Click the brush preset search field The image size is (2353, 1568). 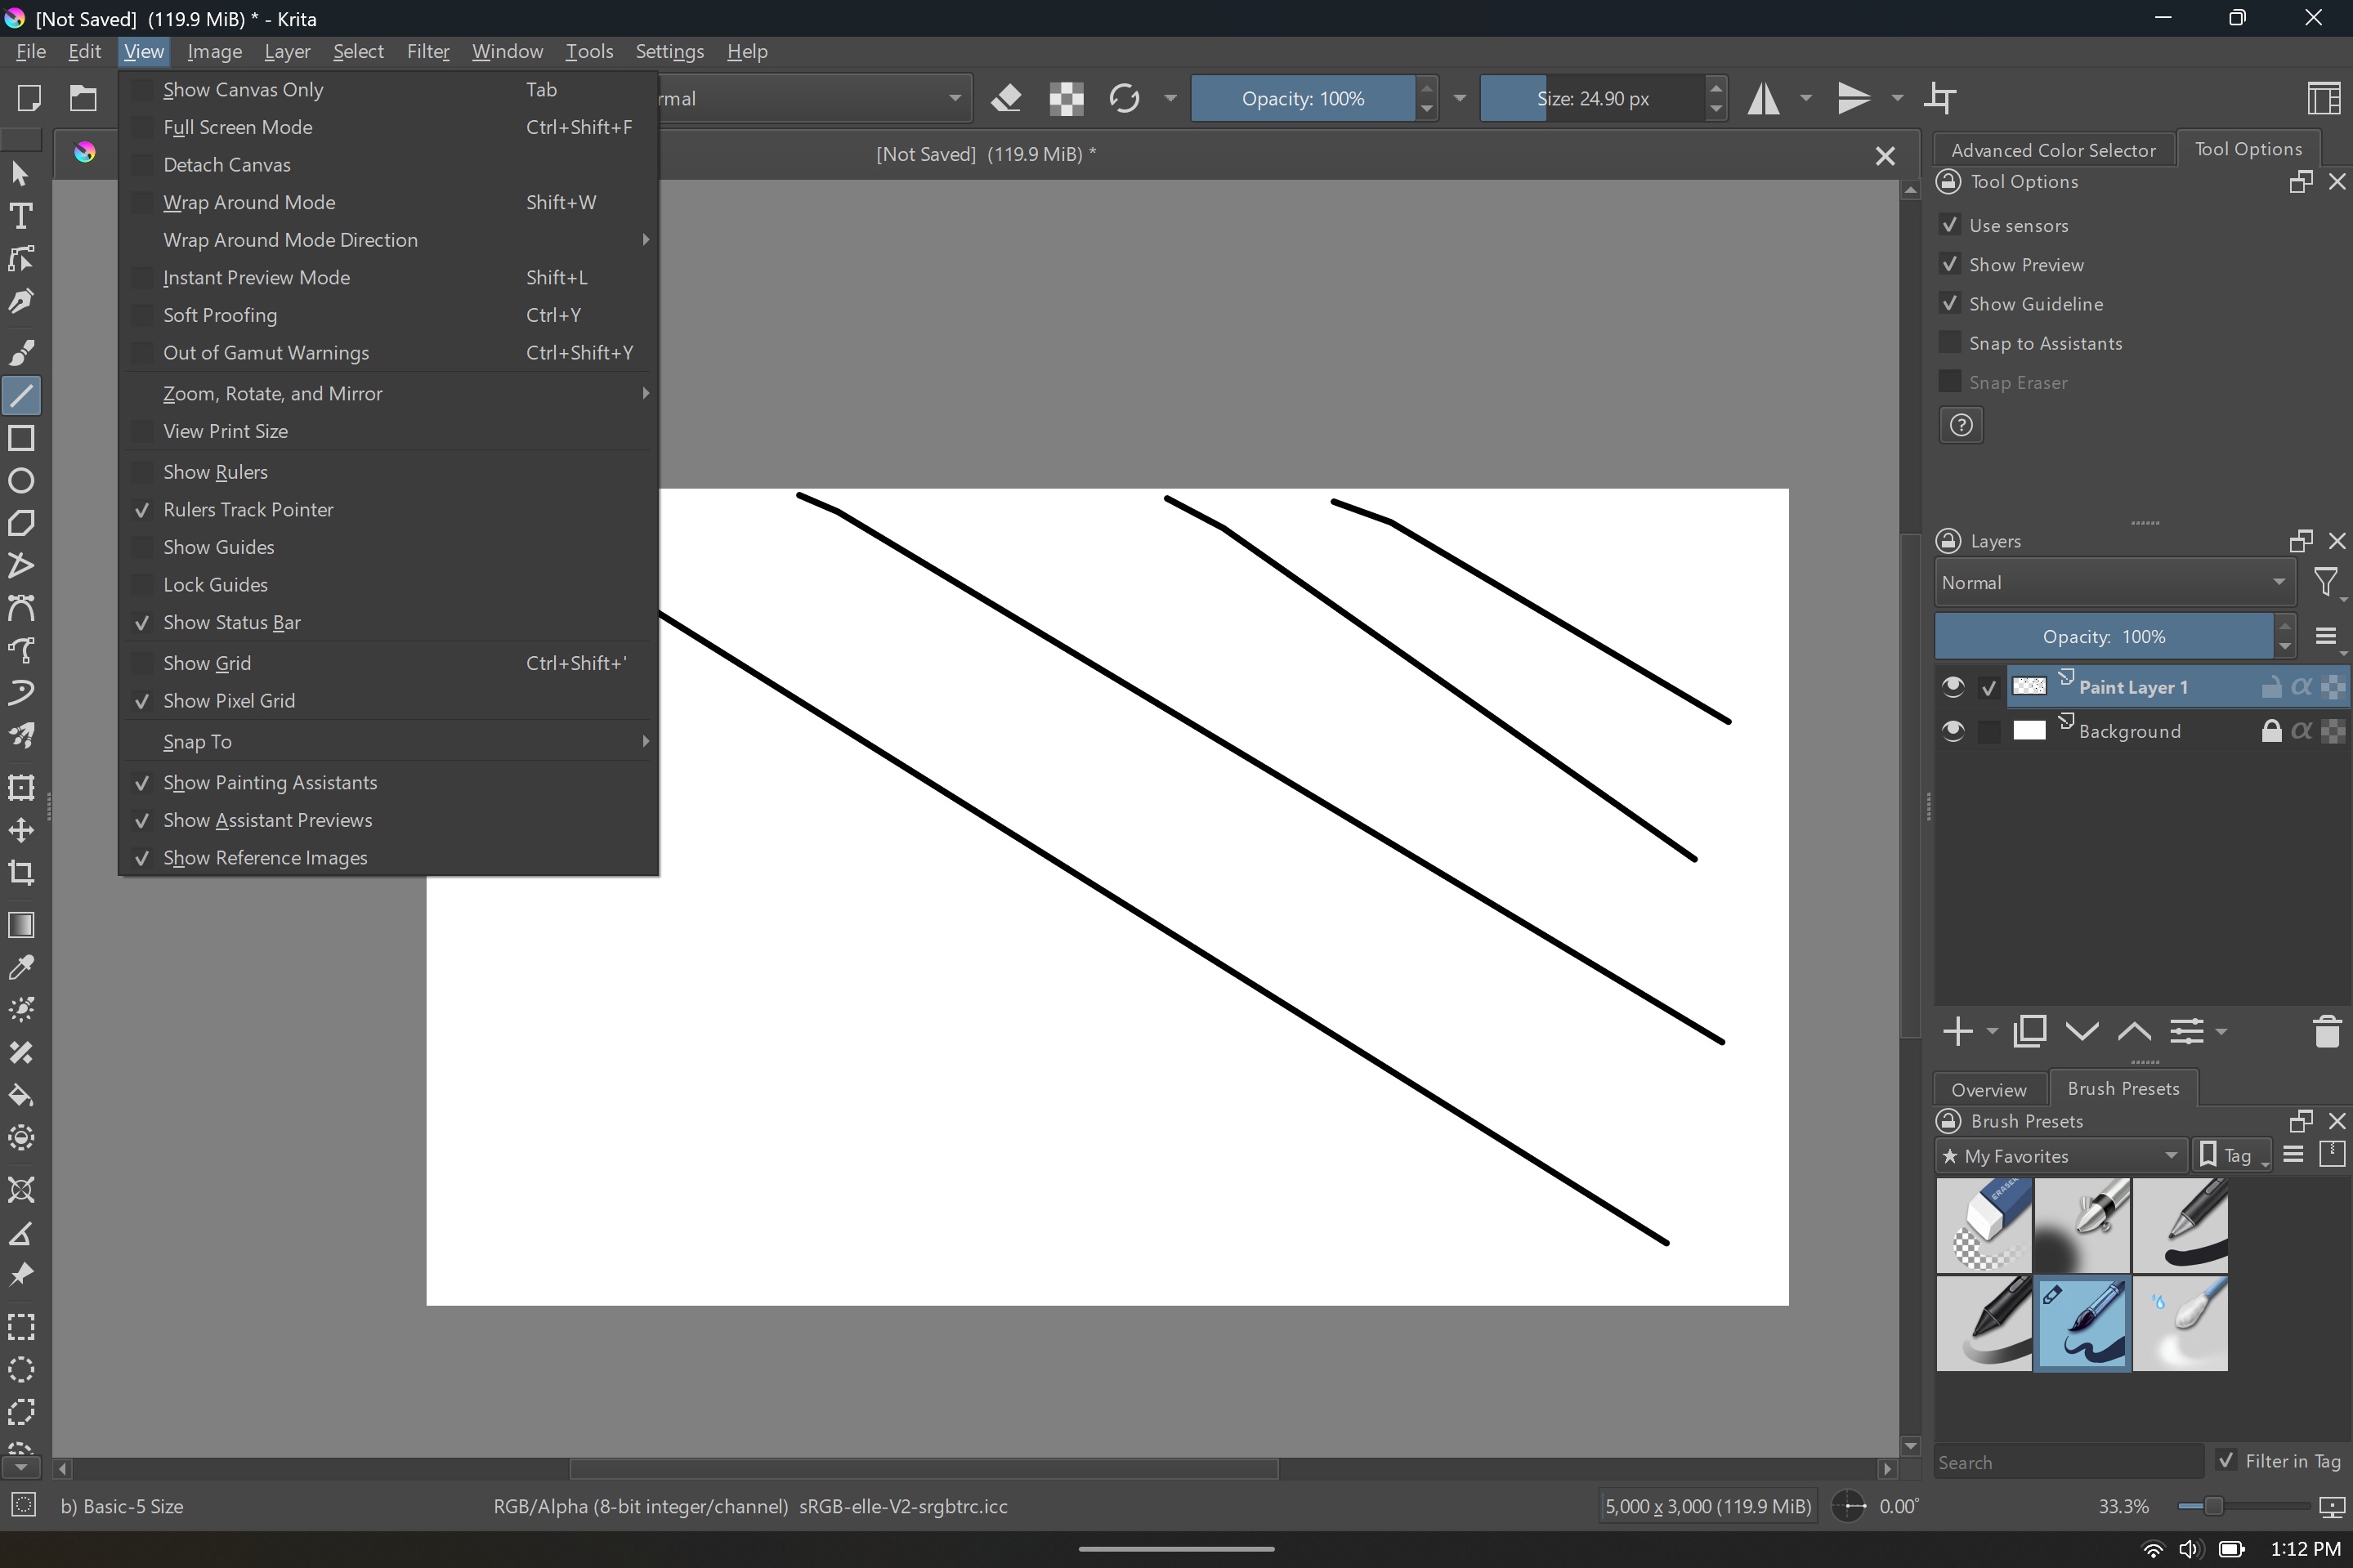pyautogui.click(x=2070, y=1461)
